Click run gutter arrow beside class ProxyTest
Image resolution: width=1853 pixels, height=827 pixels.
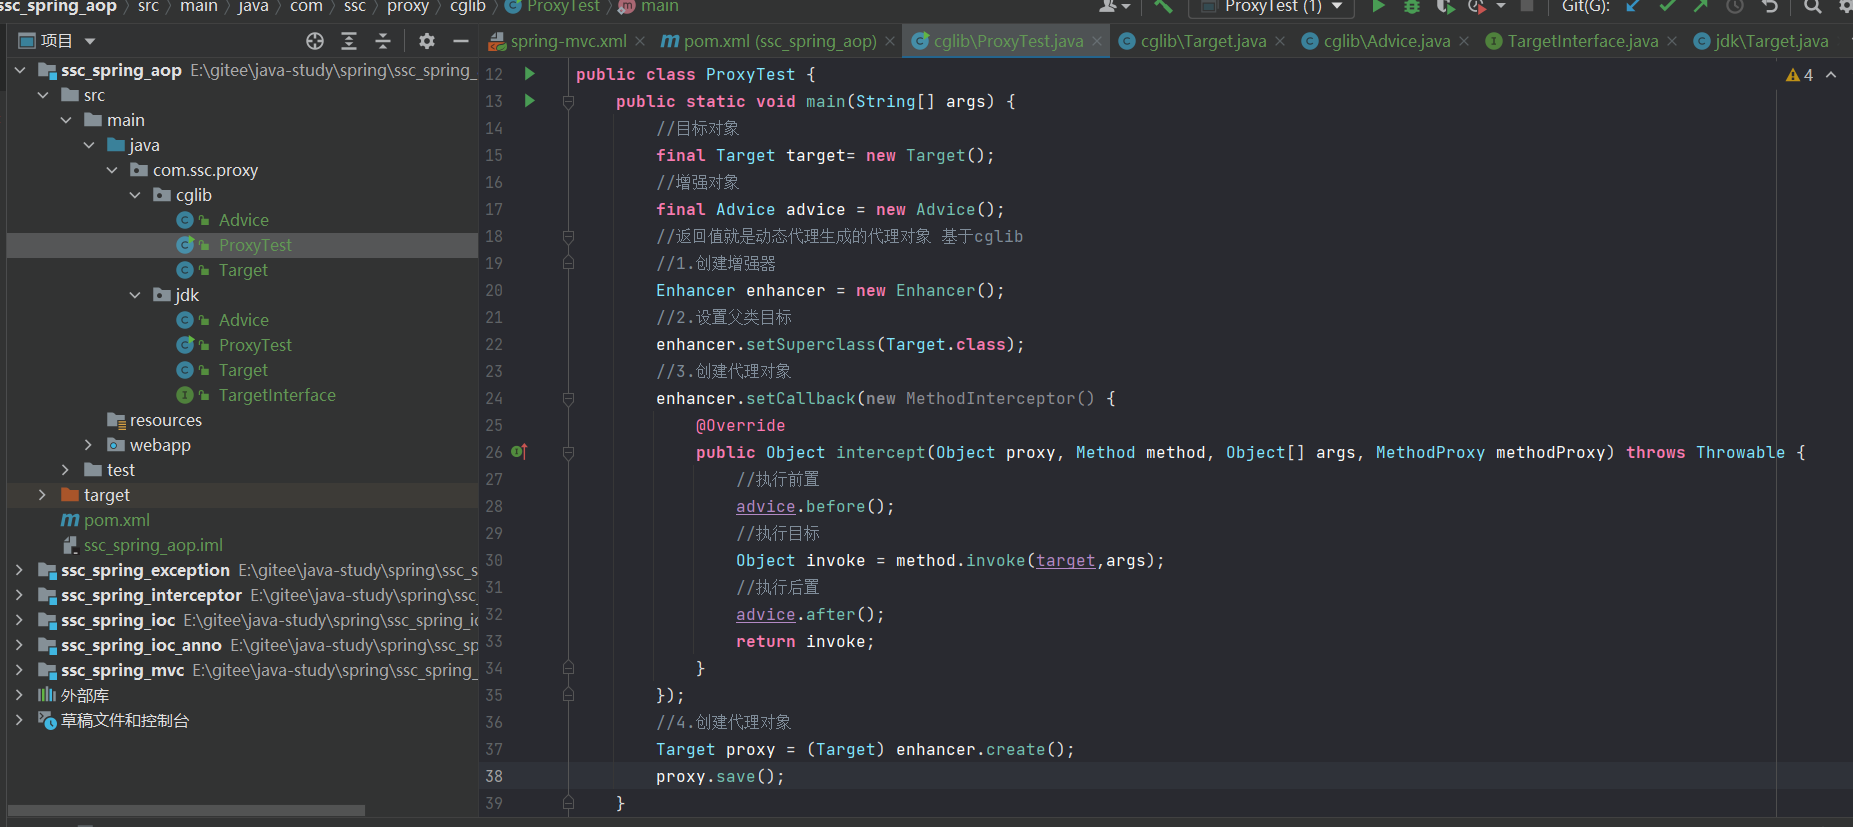click(530, 74)
